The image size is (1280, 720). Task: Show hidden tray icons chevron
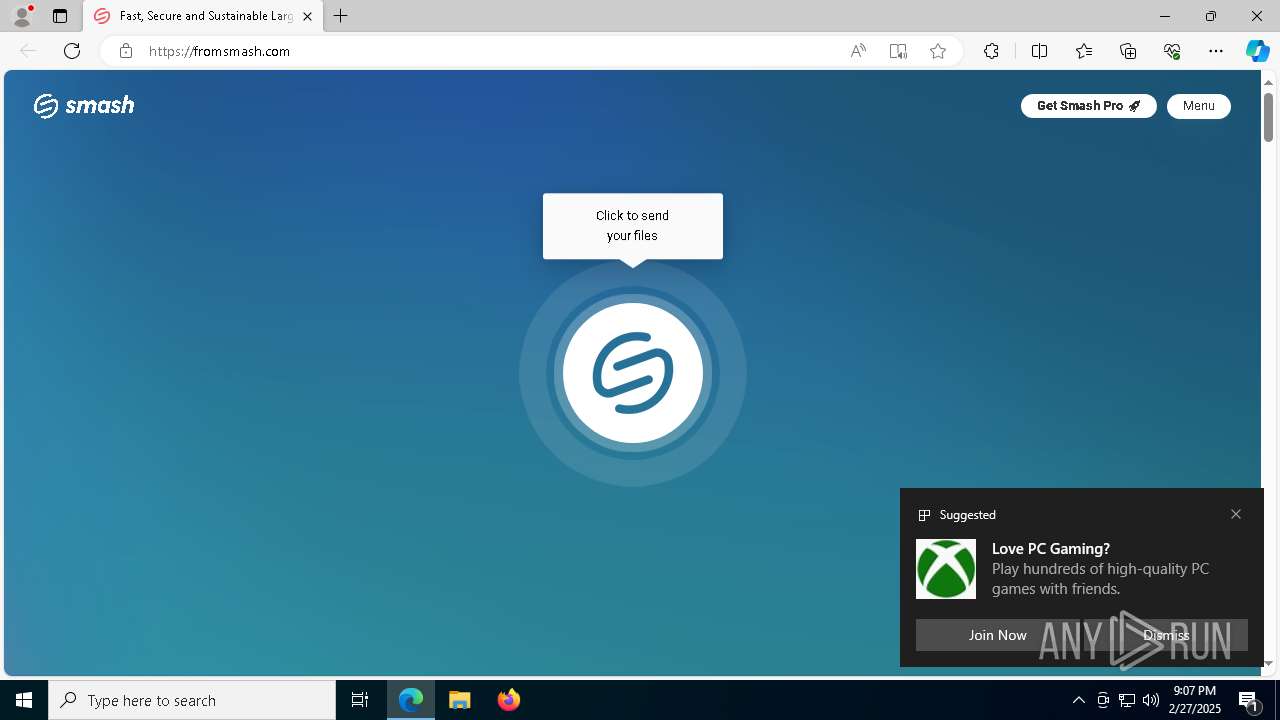[1078, 700]
